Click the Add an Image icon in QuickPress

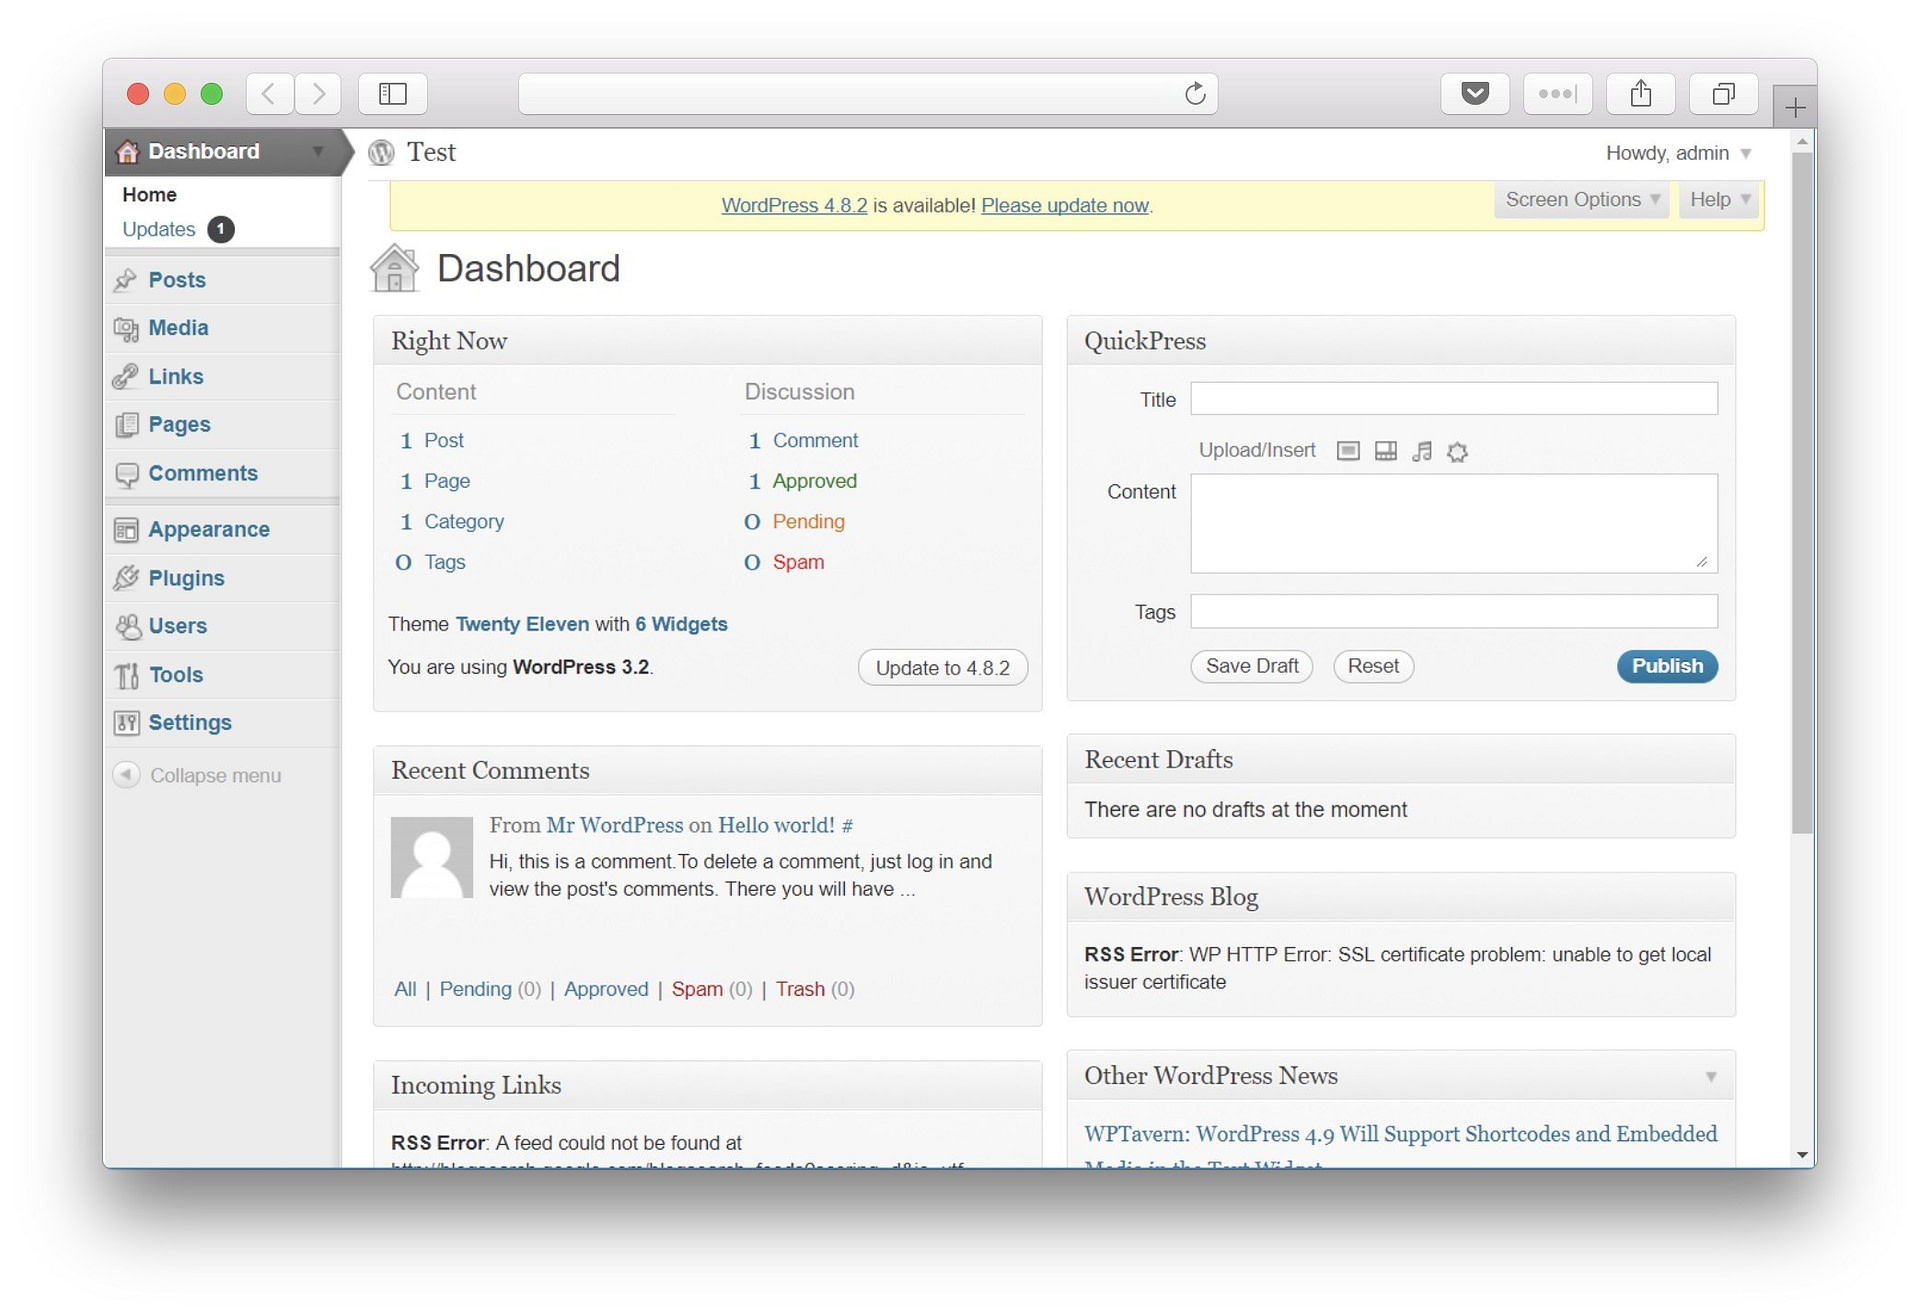coord(1348,451)
